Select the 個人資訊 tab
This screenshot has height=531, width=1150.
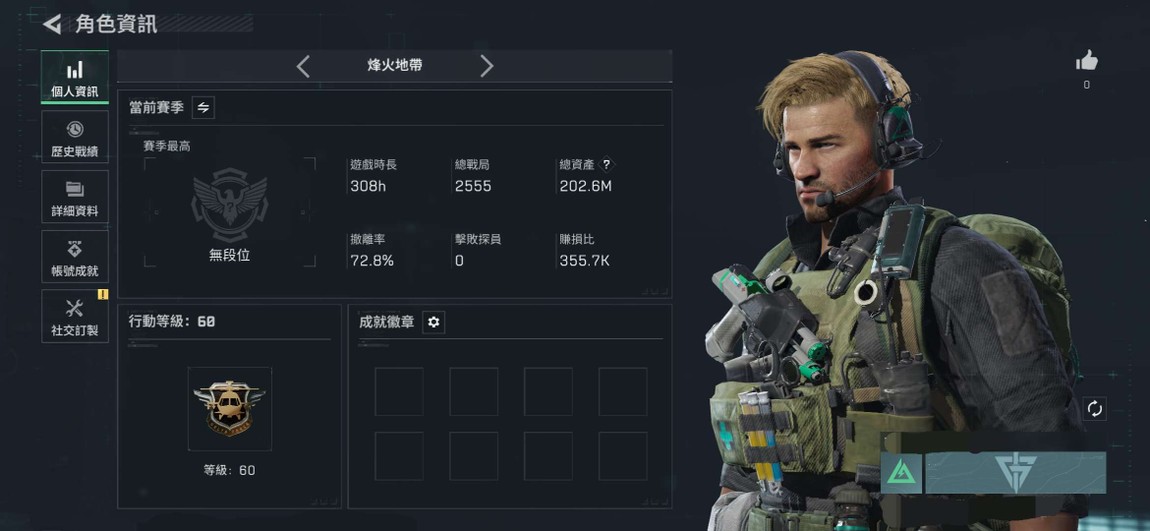pos(75,77)
